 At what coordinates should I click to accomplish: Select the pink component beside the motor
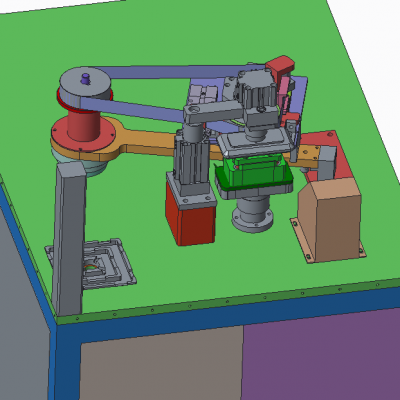(x=283, y=91)
